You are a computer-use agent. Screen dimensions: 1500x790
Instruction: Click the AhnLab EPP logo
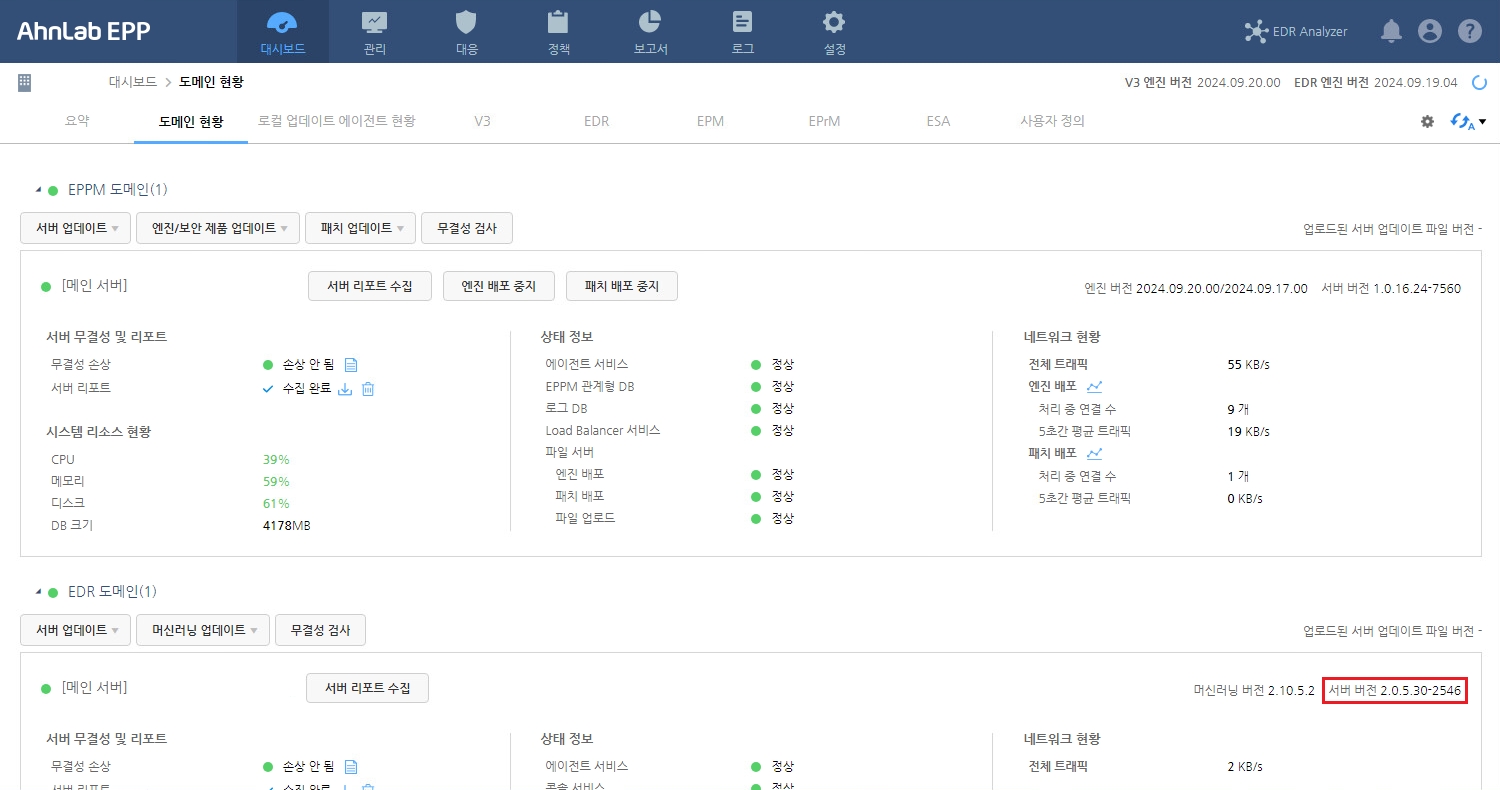click(83, 31)
